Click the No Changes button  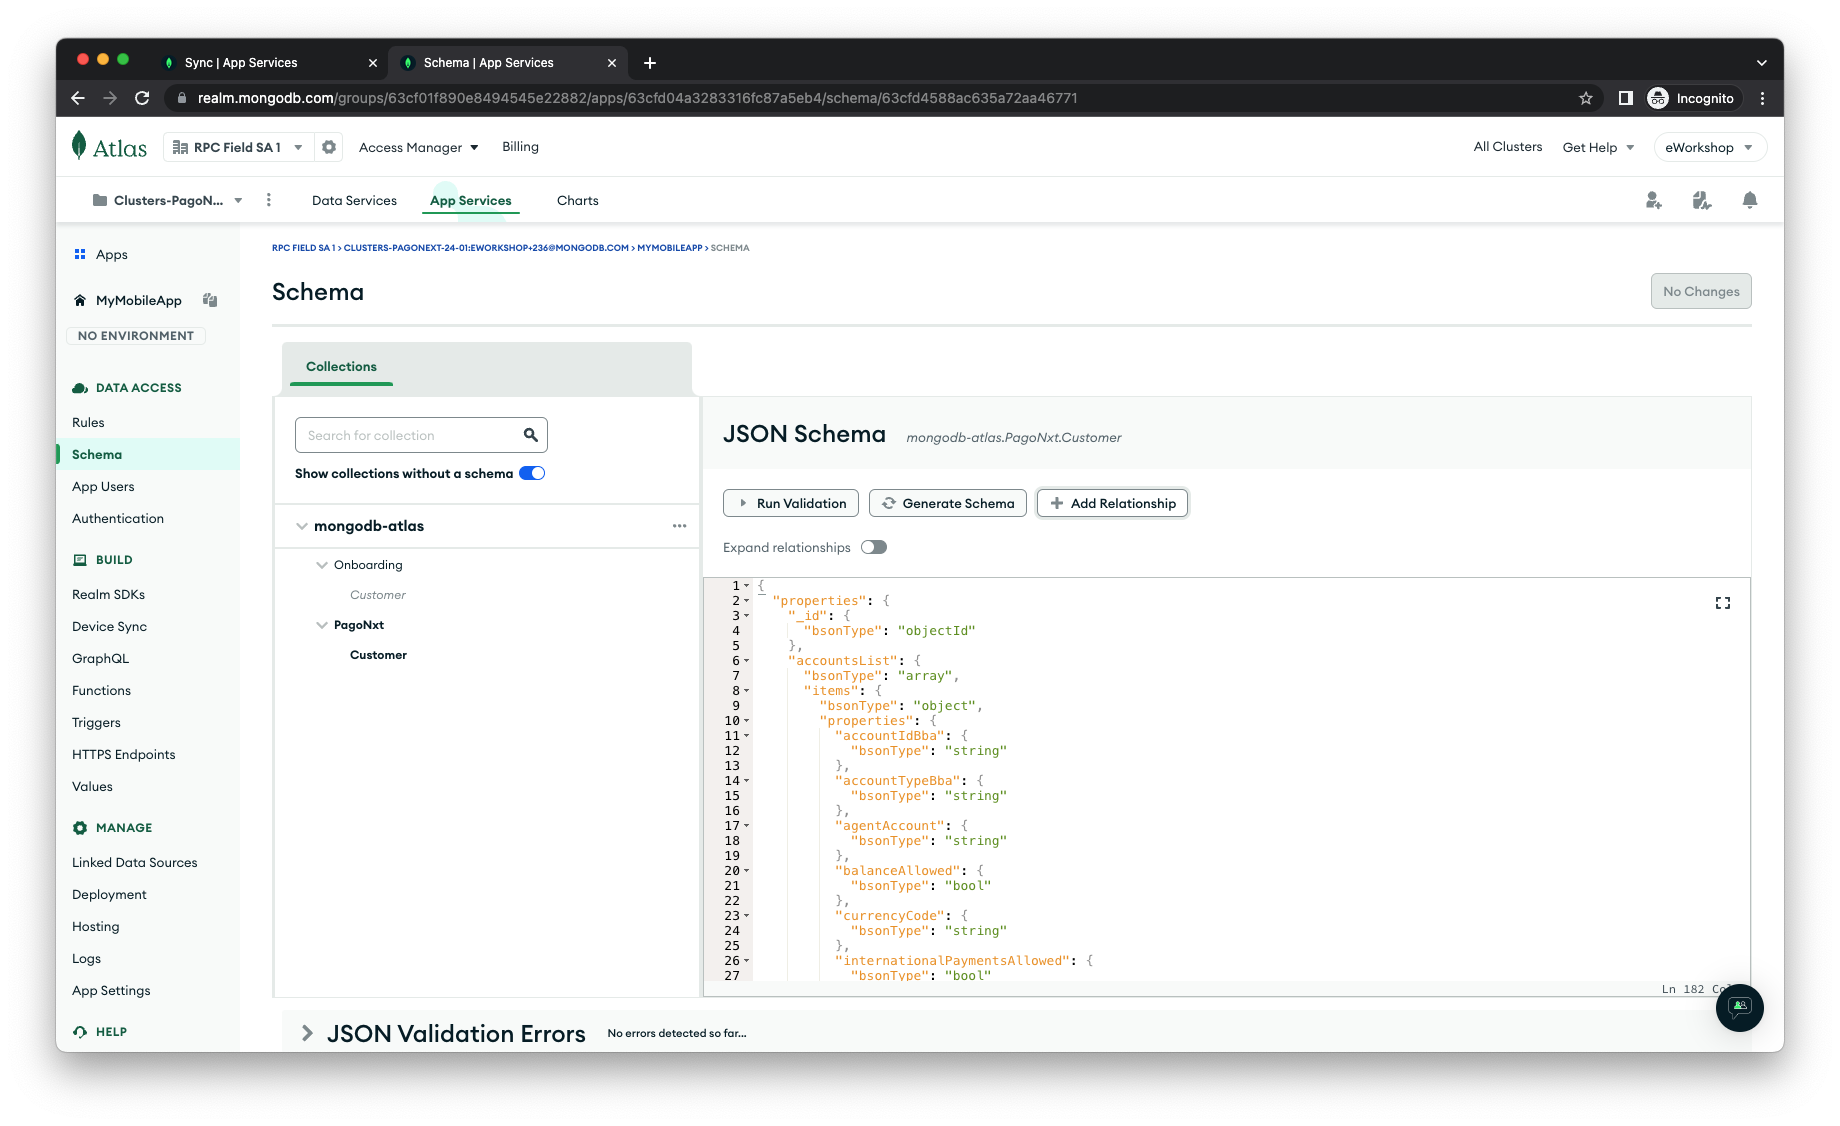tap(1701, 291)
